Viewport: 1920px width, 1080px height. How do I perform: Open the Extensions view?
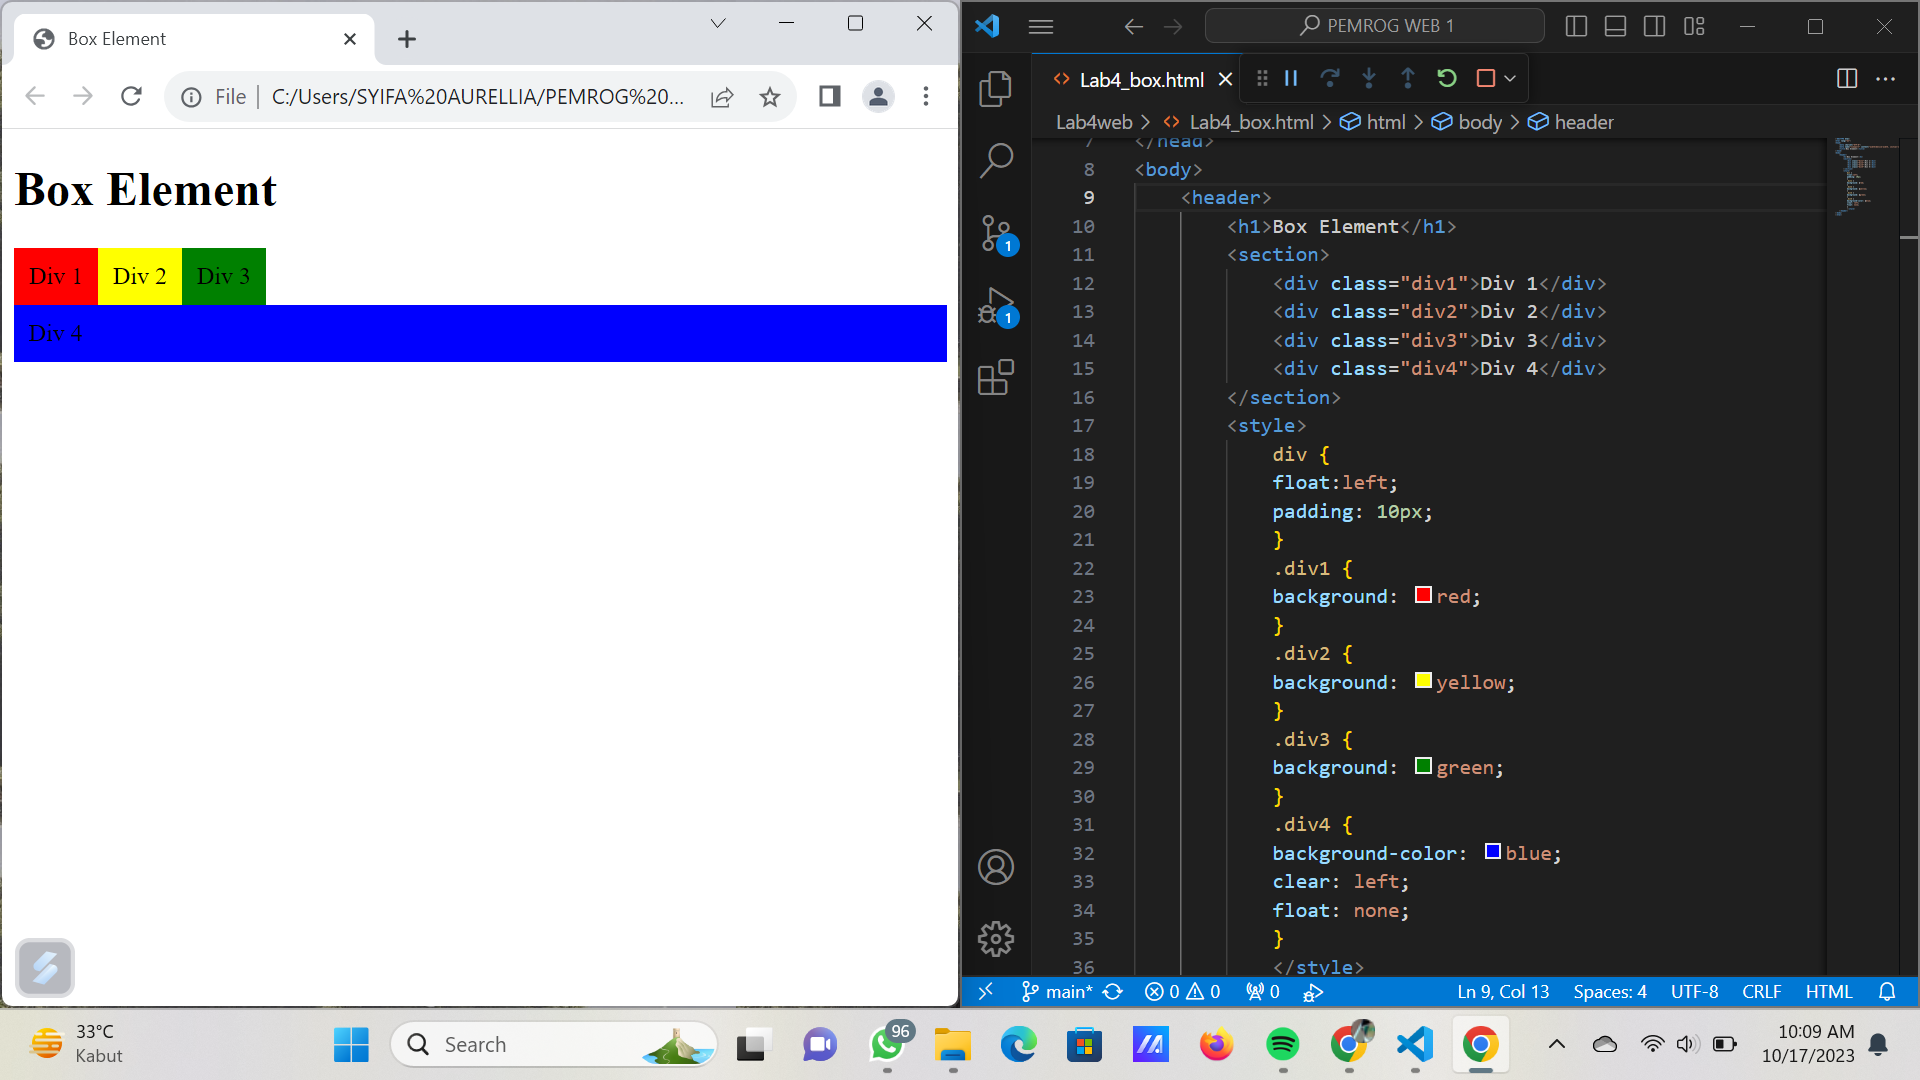(997, 378)
